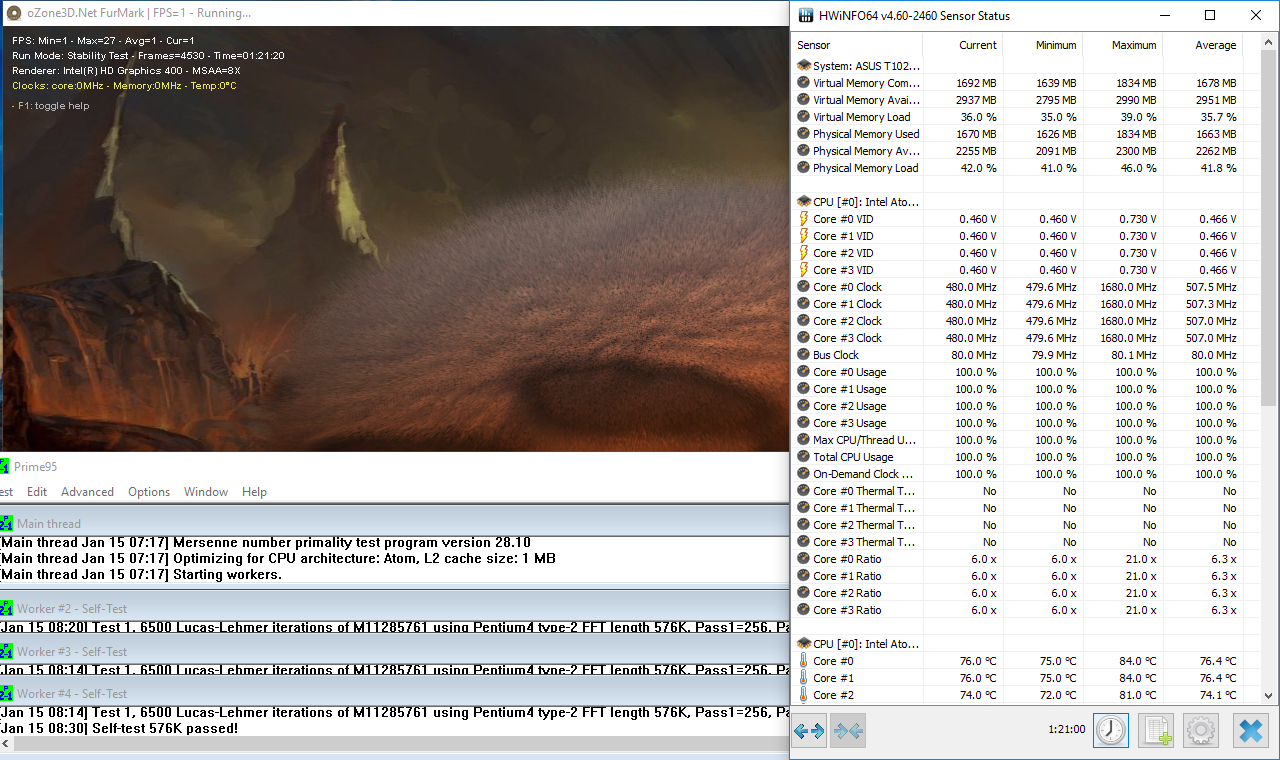The width and height of the screenshot is (1280, 760).
Task: Click the thermometer icon beside Core #0 temperature
Action: [804, 661]
